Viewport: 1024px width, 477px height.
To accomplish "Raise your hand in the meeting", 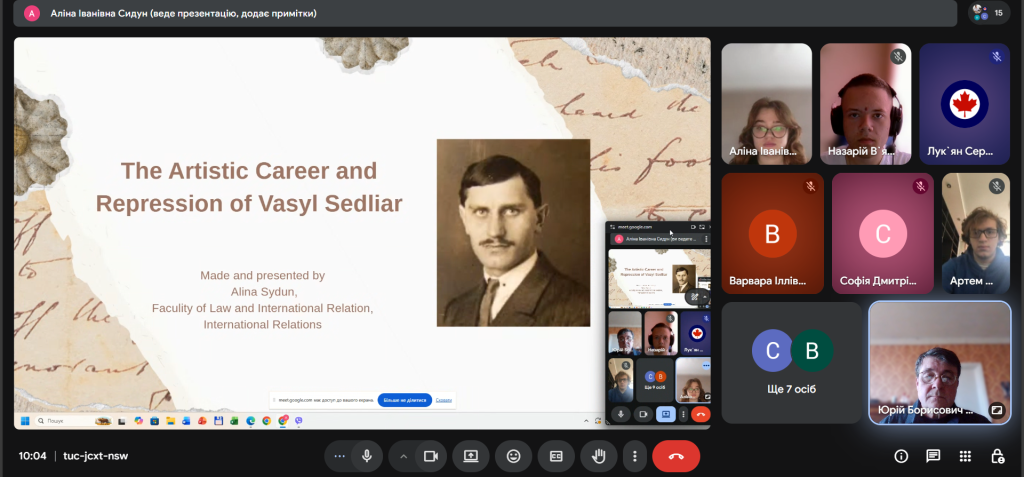I will (x=599, y=456).
